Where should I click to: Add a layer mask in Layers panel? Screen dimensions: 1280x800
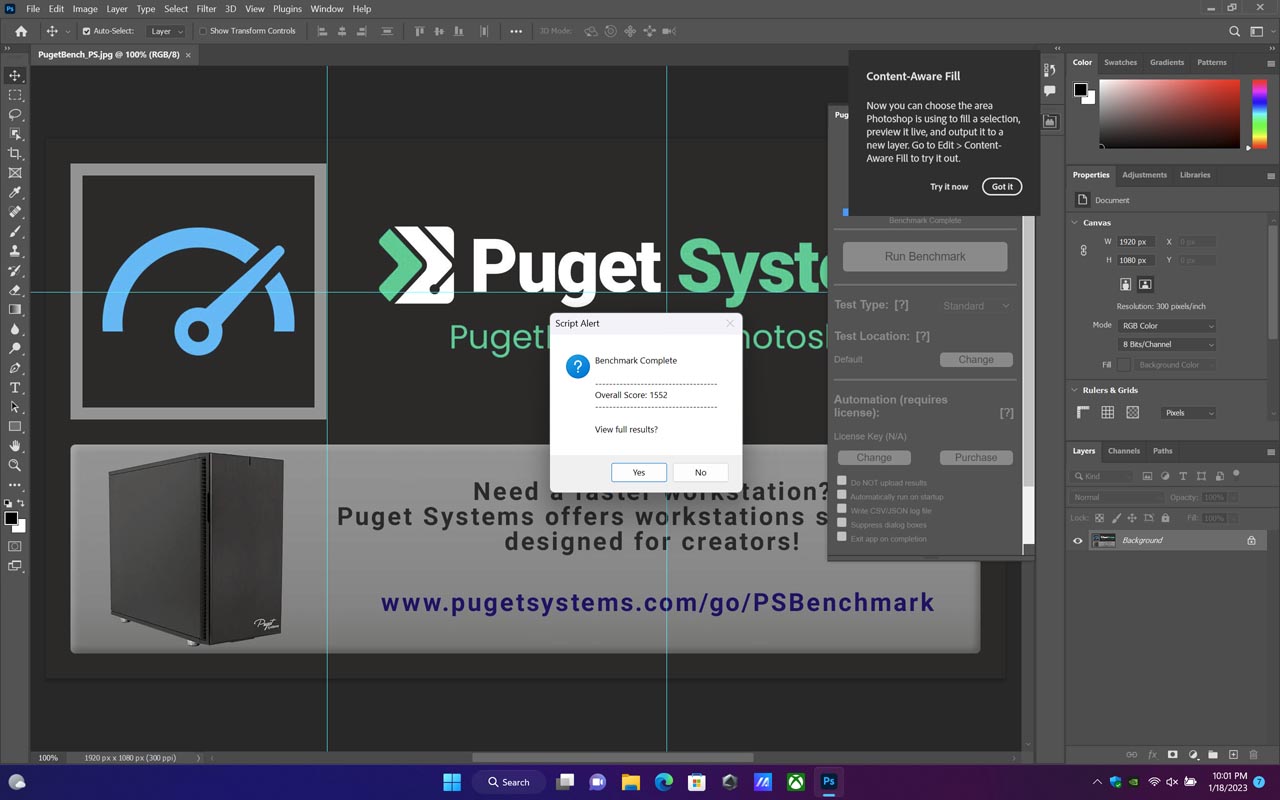point(1172,754)
